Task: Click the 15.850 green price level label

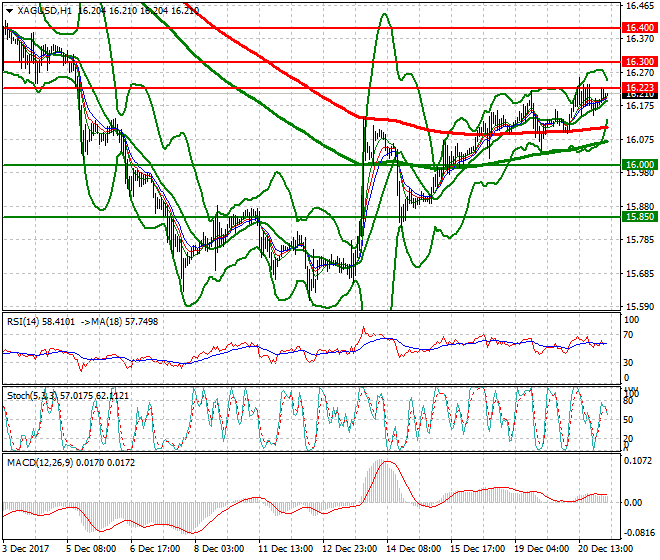Action: [639, 217]
